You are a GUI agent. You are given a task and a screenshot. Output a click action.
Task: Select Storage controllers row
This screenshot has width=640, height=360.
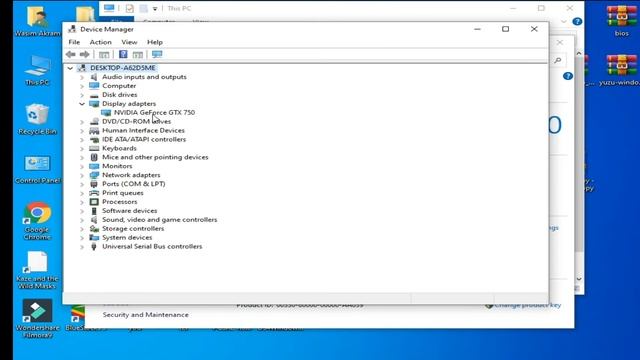point(133,229)
